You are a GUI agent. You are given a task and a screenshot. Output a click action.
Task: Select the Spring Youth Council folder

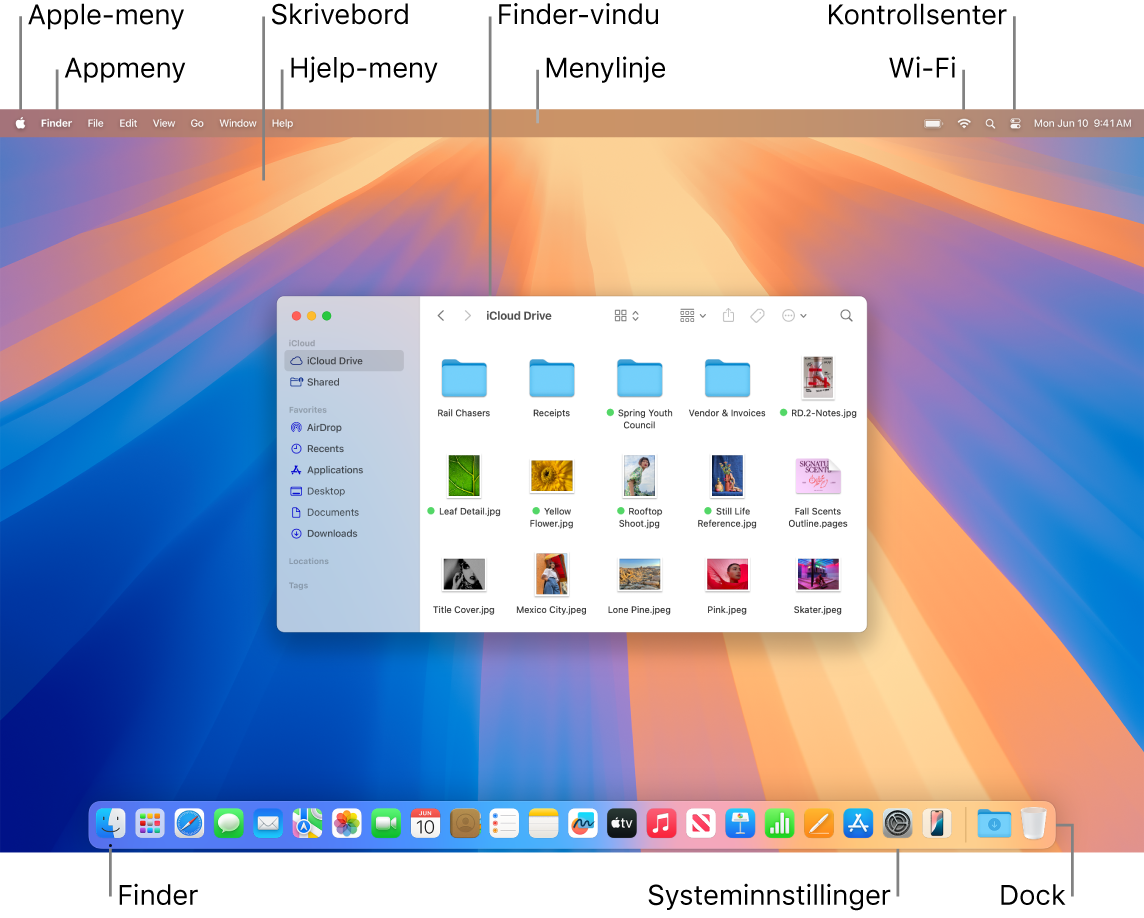tap(640, 378)
